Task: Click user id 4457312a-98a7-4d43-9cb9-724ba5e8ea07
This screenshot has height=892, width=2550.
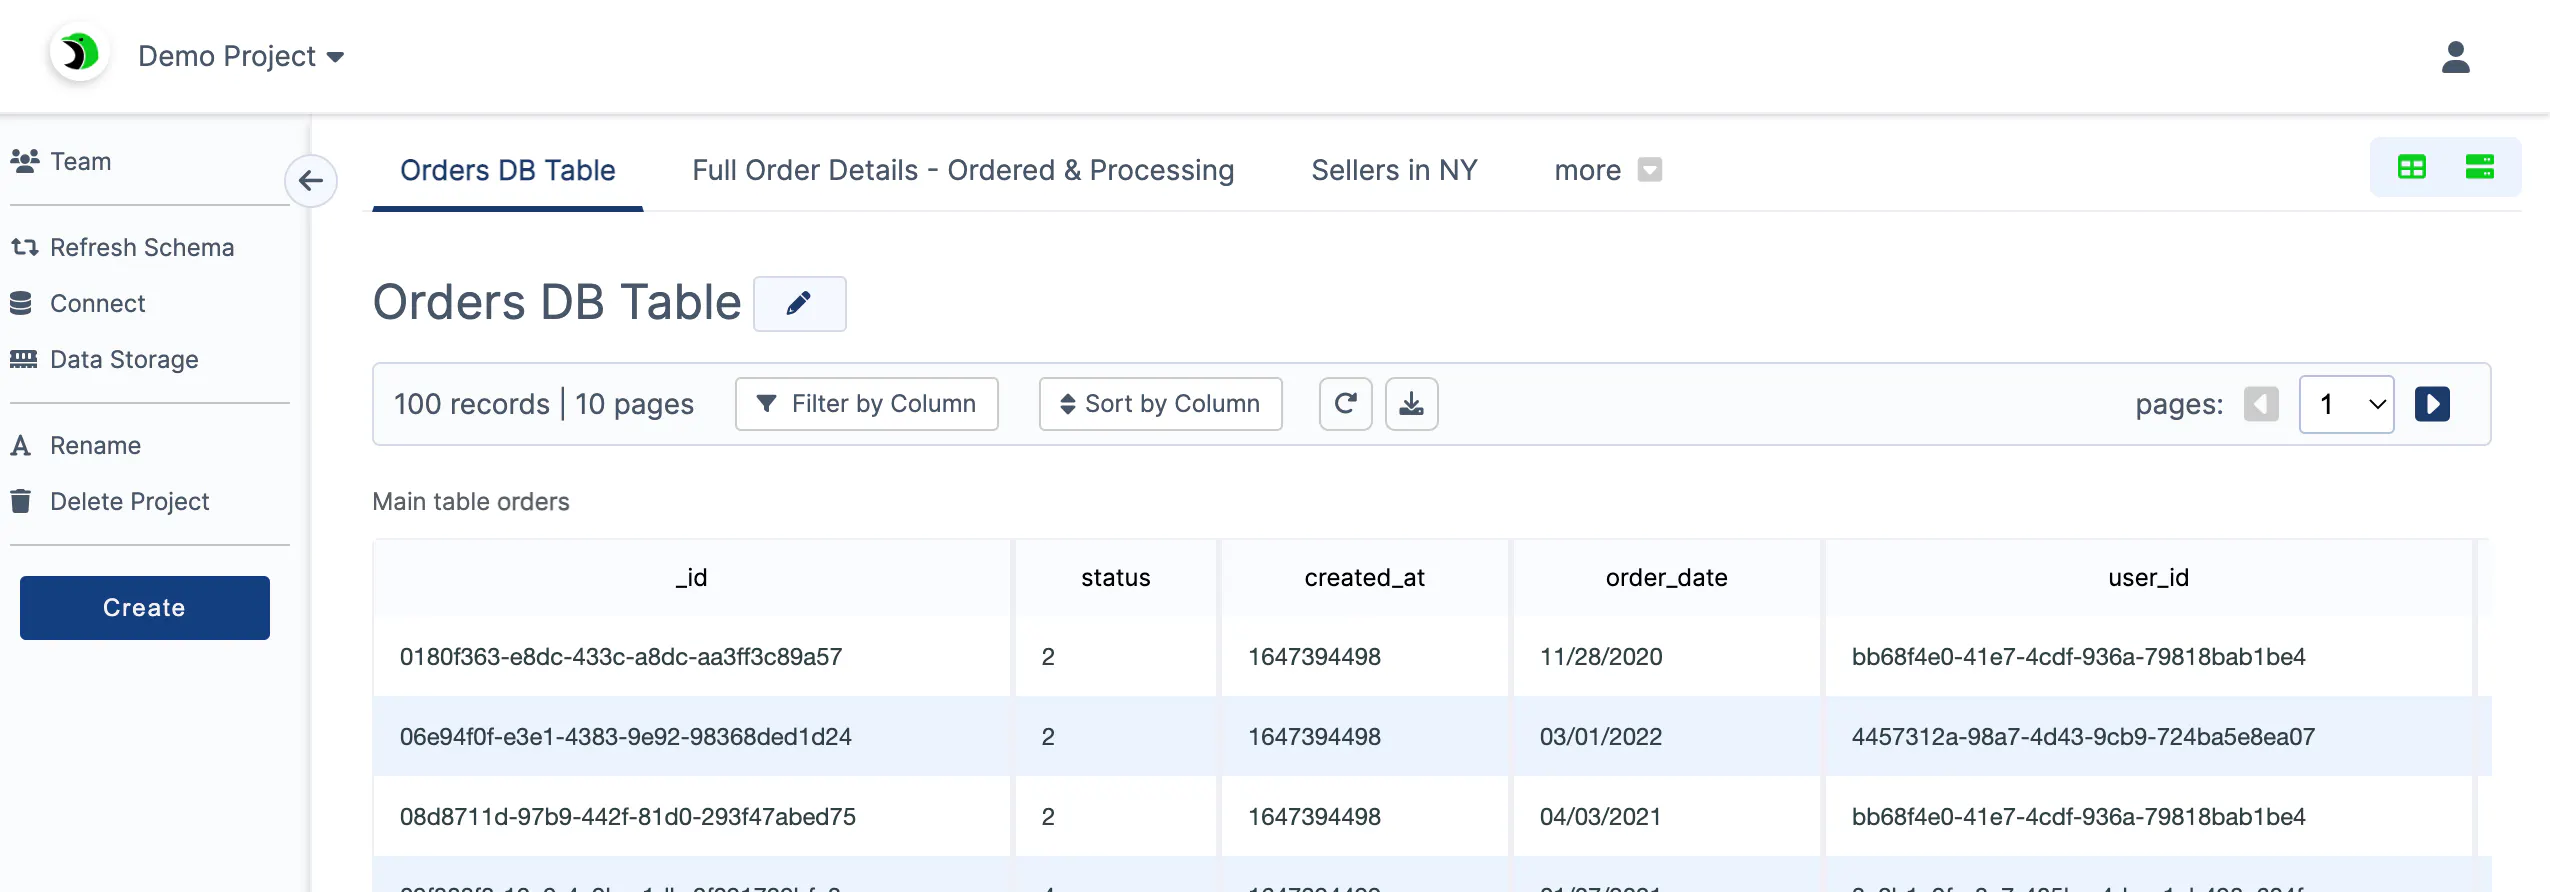Action: pos(2148,737)
